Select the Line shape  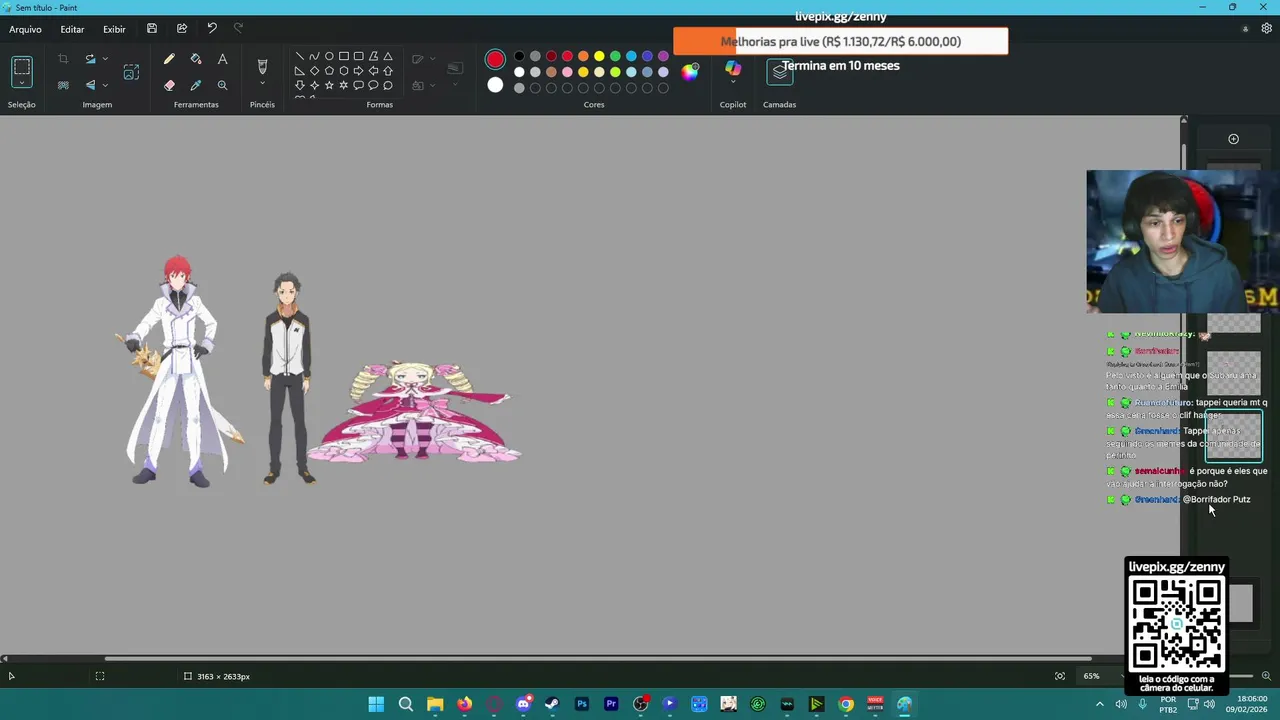click(x=299, y=56)
